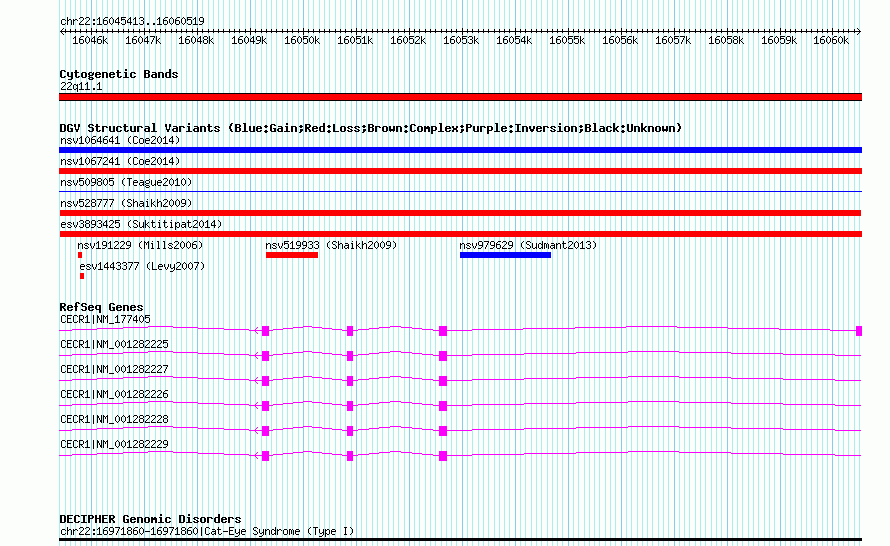Click the 16053k ruler tick label
The height and width of the screenshot is (546, 890).
point(461,40)
